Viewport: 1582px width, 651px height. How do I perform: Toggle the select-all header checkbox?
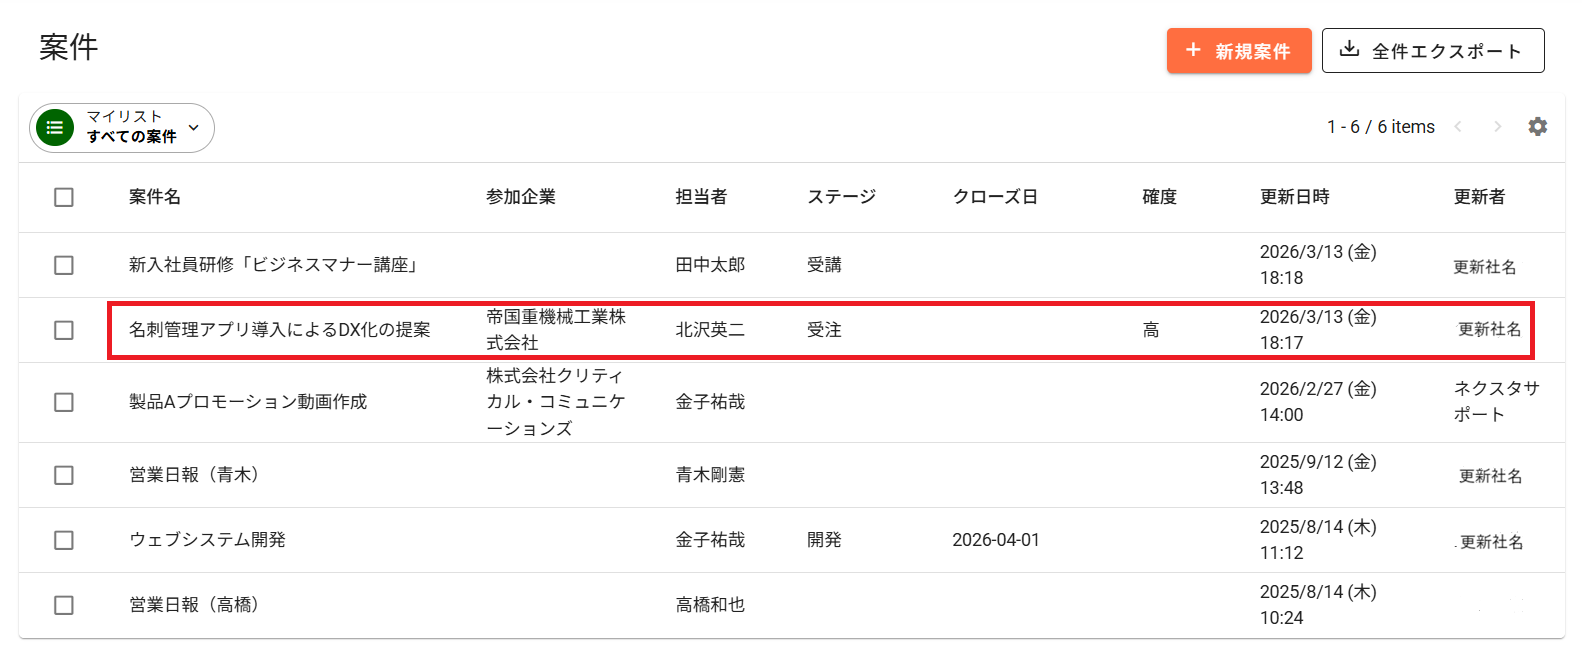click(64, 197)
